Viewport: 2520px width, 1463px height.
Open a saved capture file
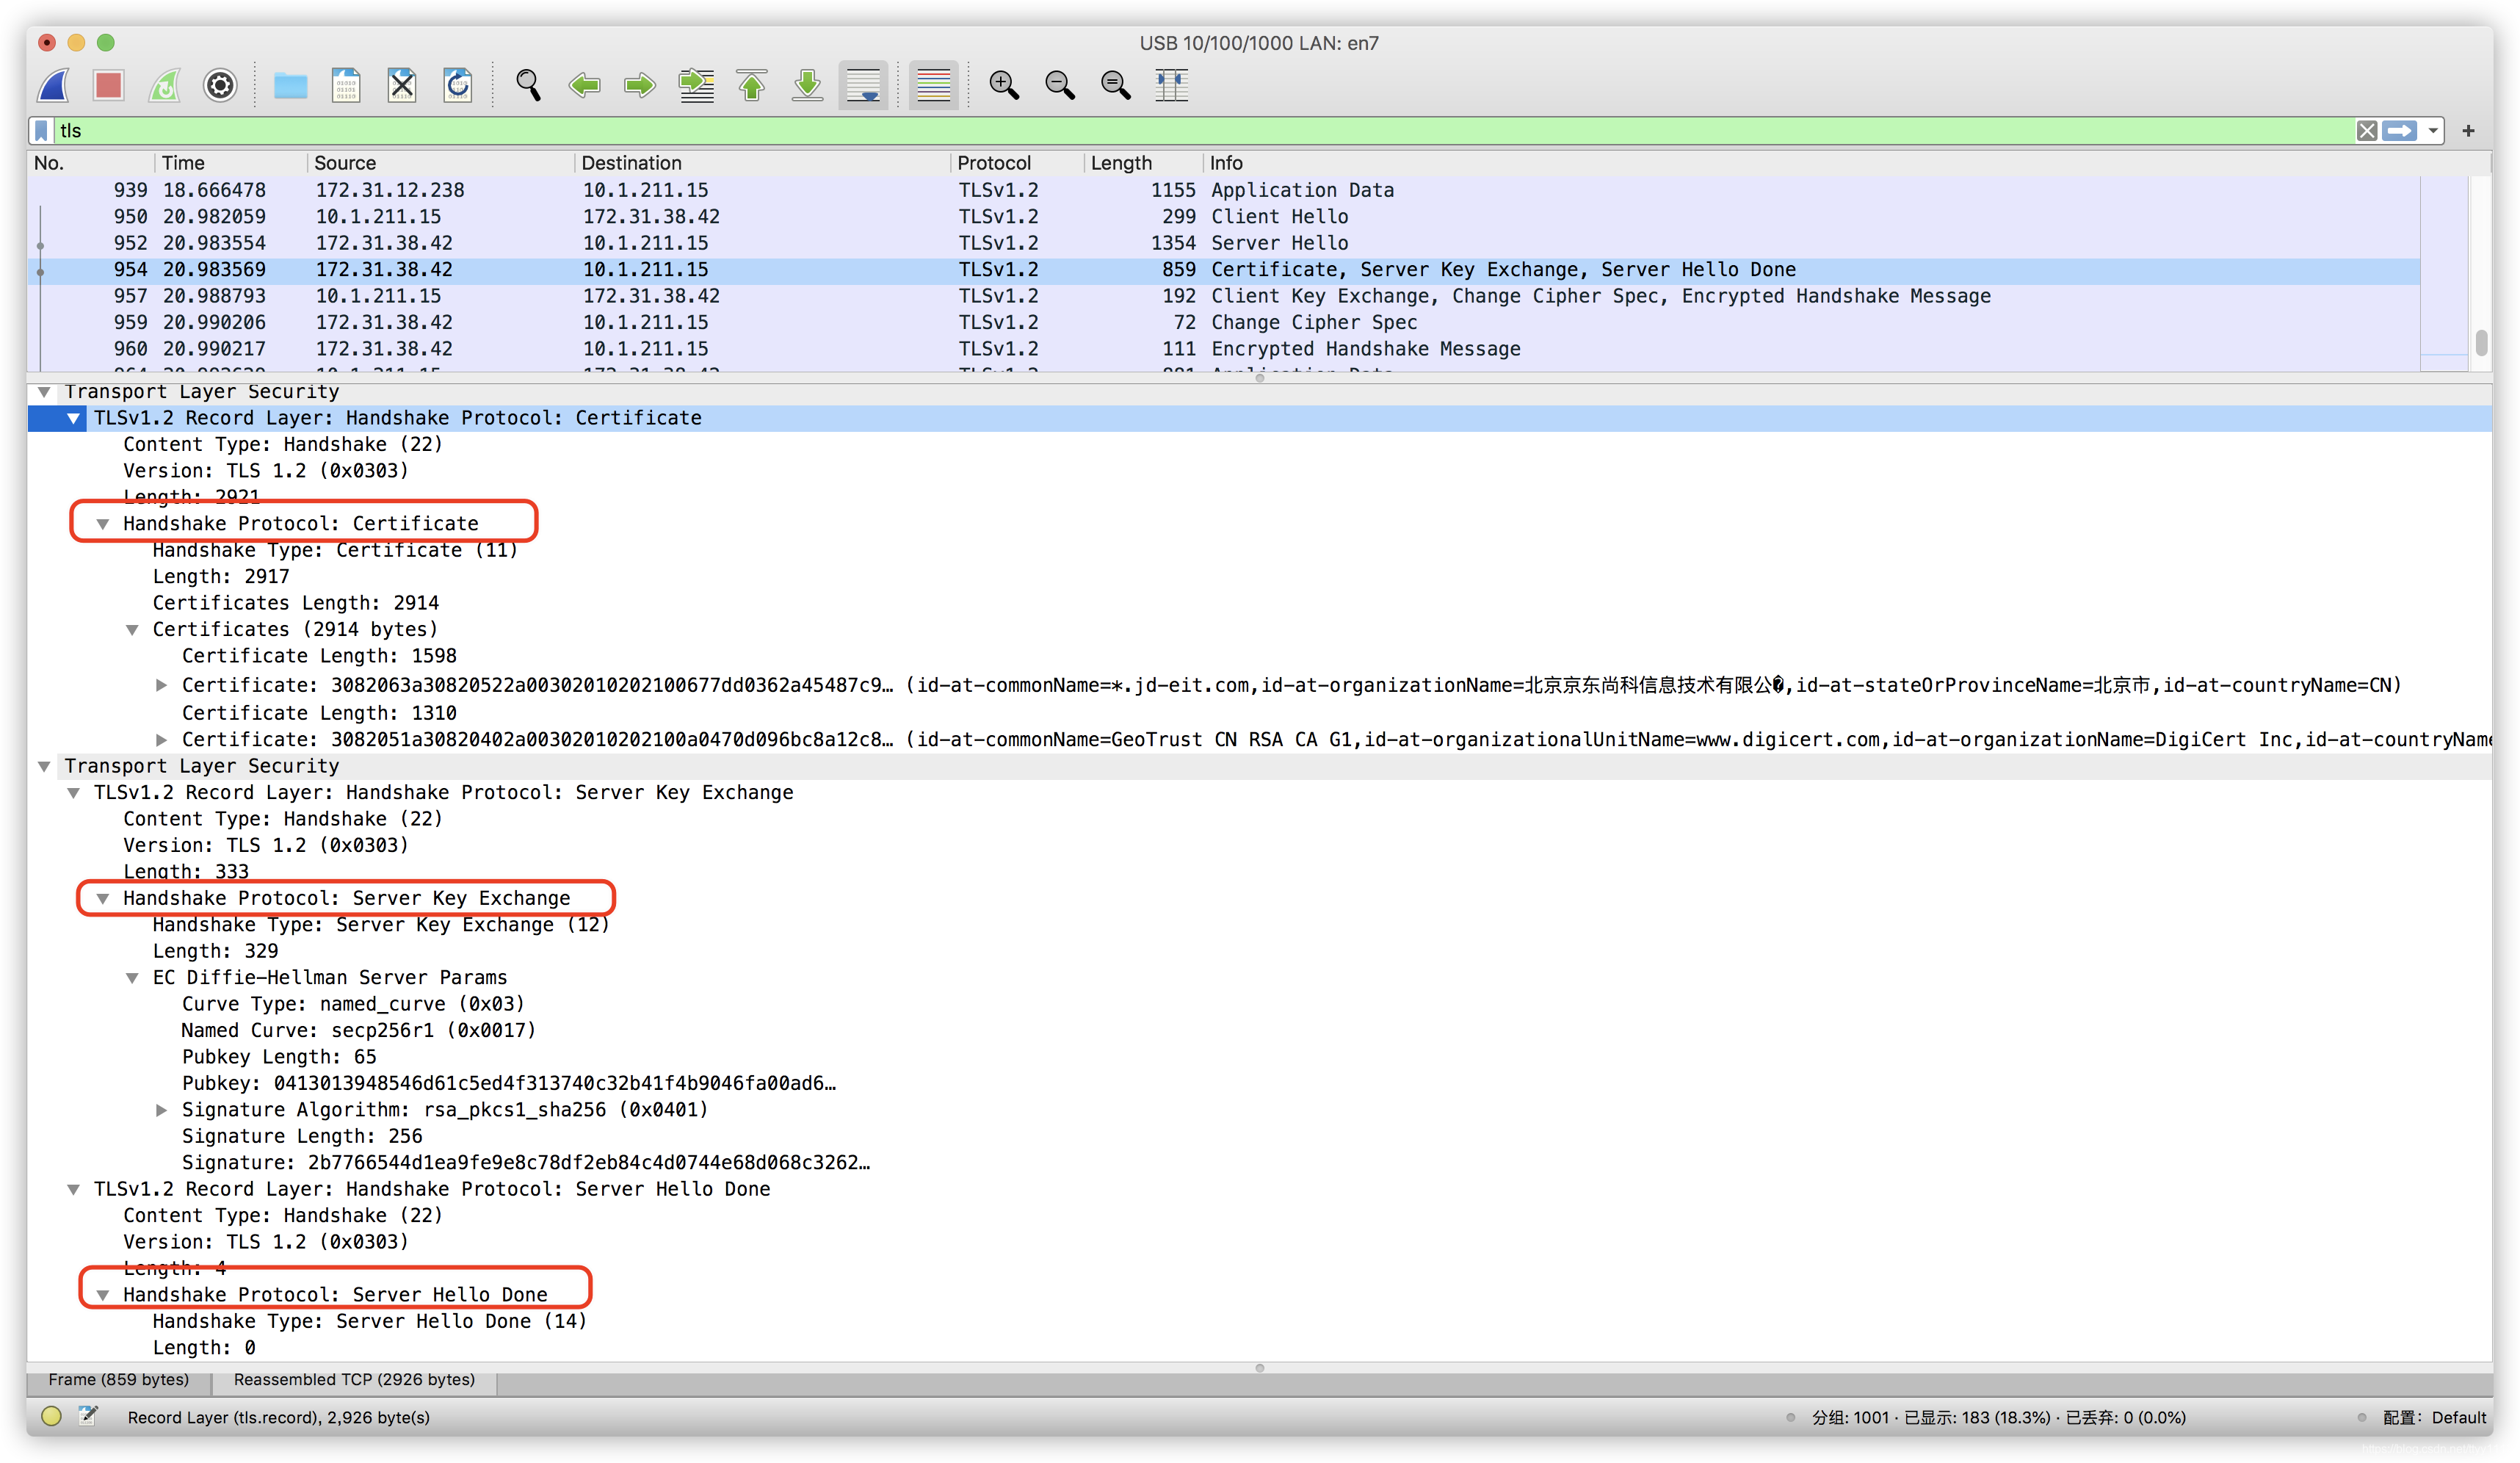tap(290, 85)
